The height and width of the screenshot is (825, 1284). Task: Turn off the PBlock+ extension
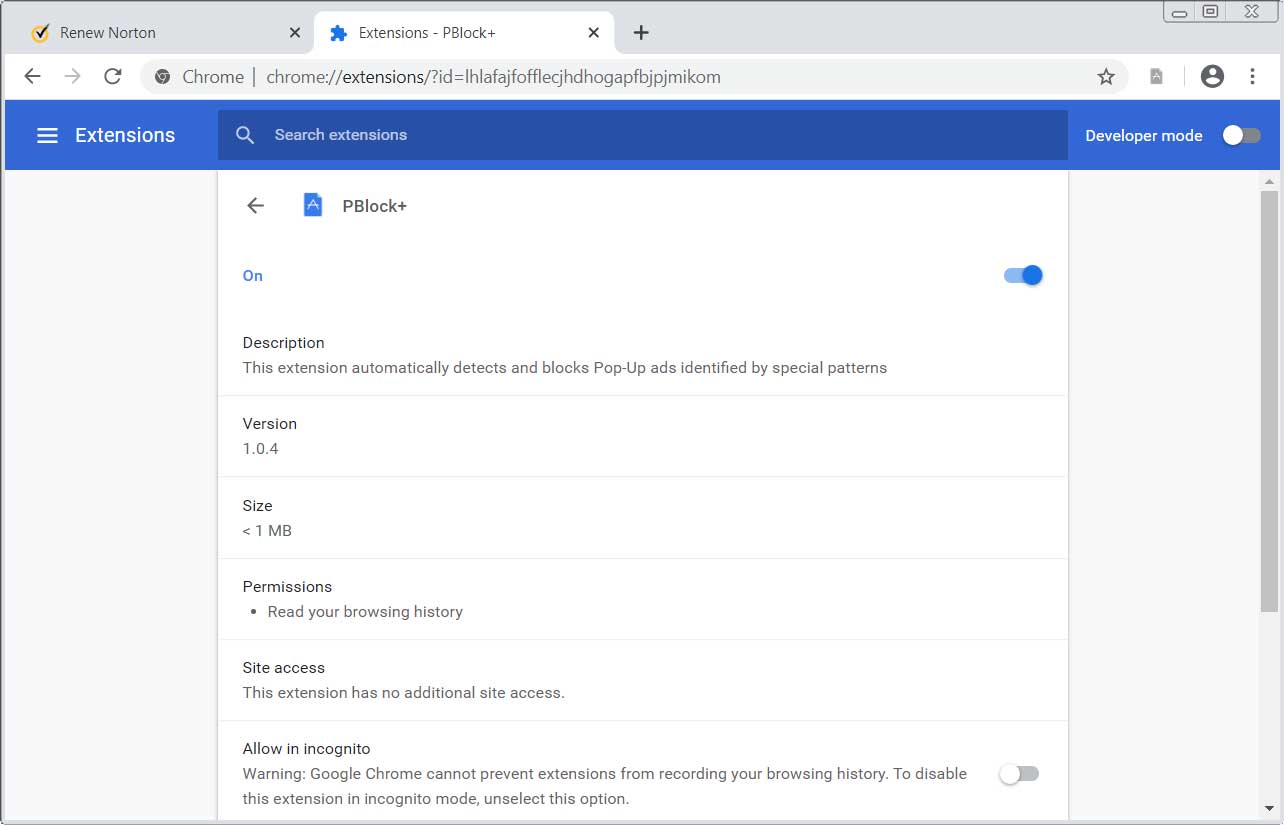click(1023, 275)
